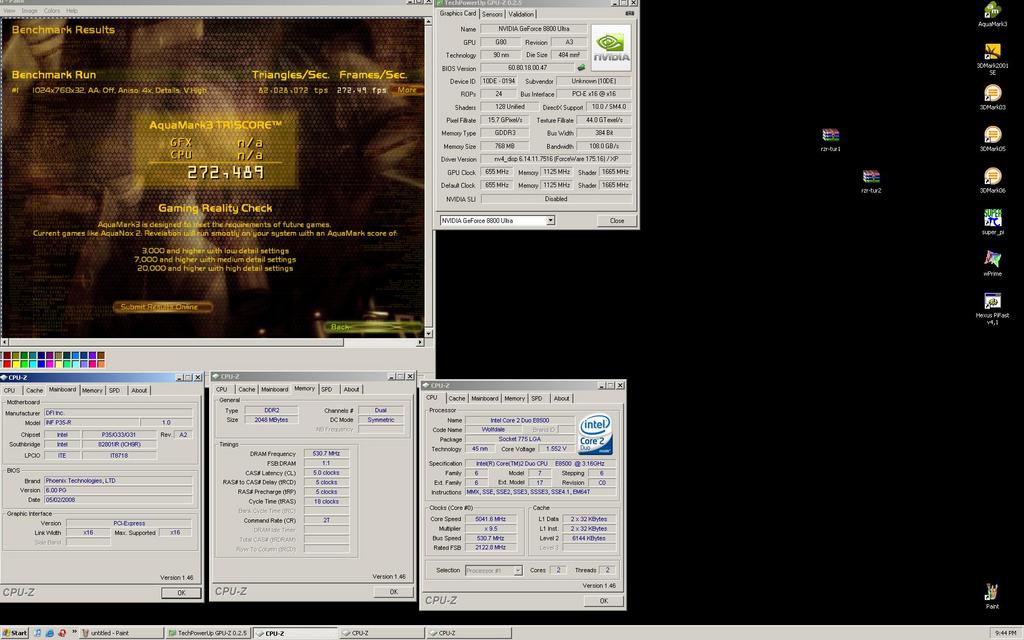Click OK in the CPU-Z processor window
This screenshot has width=1024, height=640.
click(x=603, y=601)
